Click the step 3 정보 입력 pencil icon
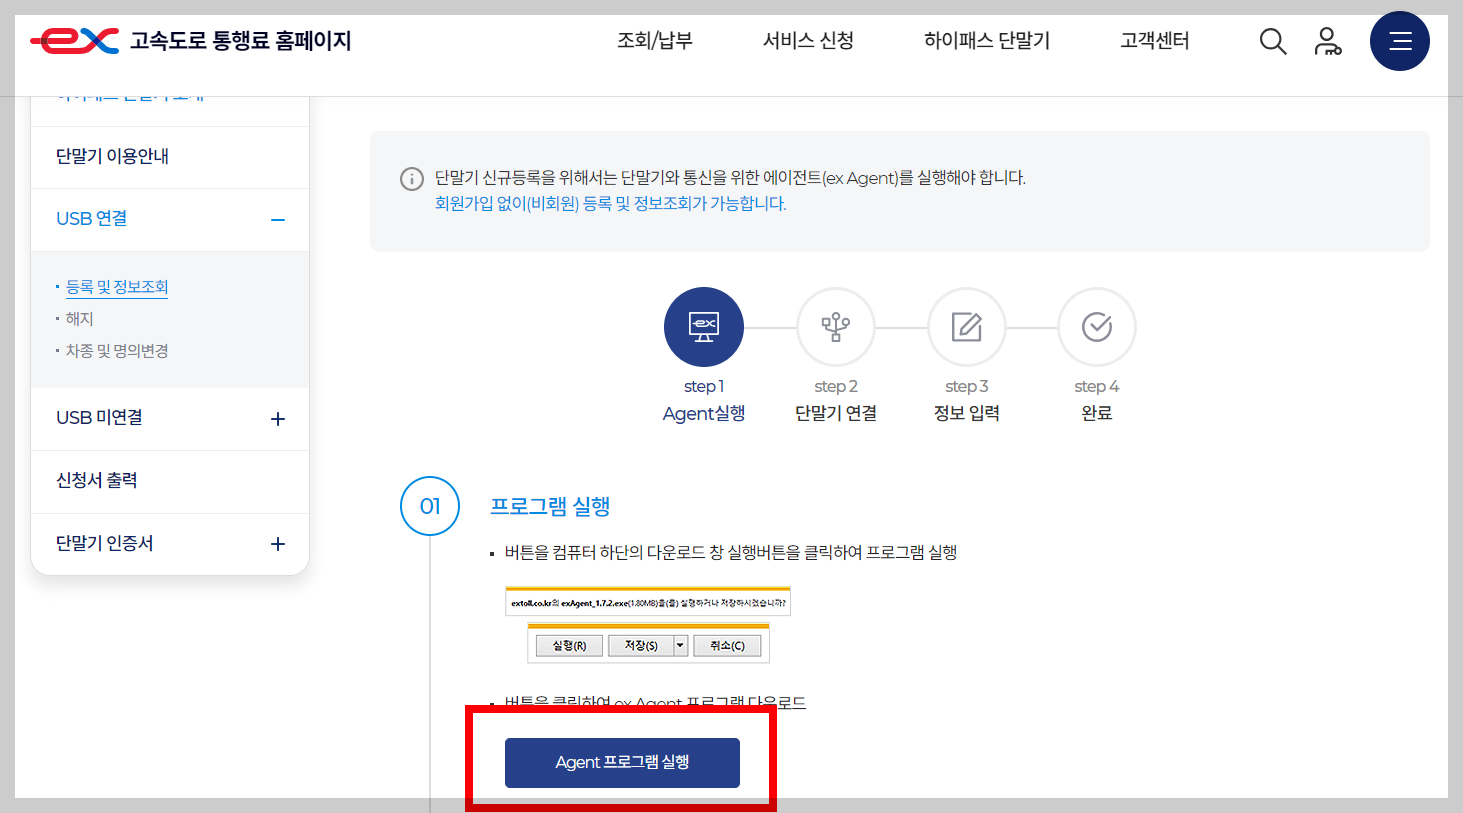The image size is (1463, 813). [966, 326]
